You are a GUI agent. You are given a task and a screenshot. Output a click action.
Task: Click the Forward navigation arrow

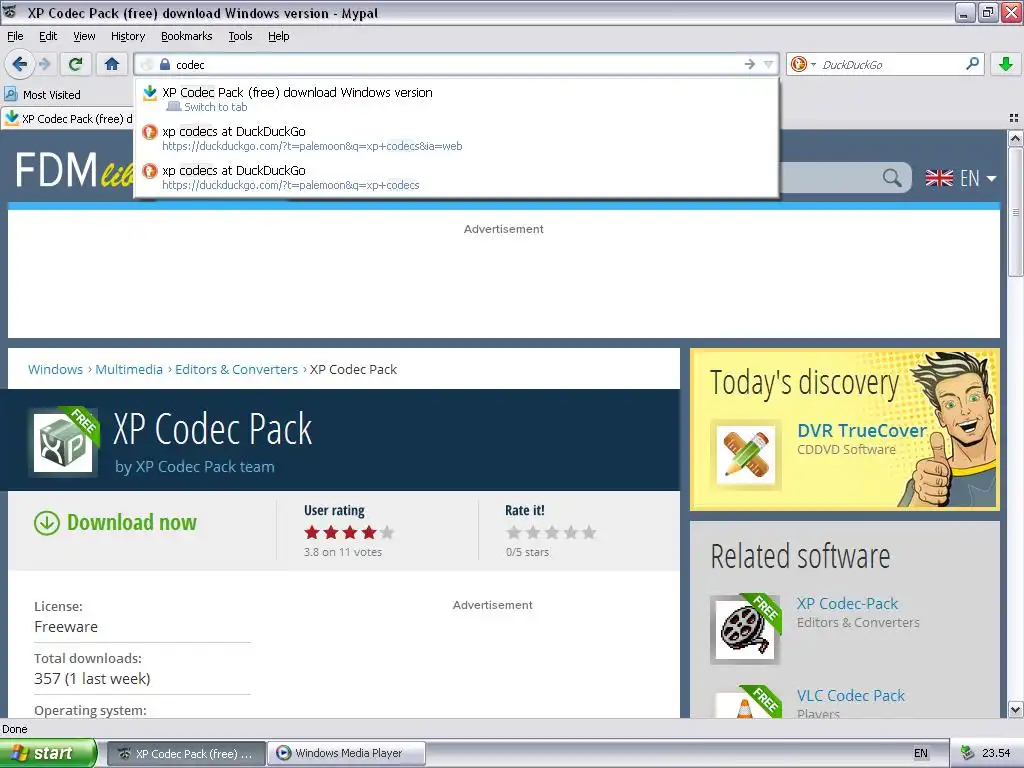point(44,64)
